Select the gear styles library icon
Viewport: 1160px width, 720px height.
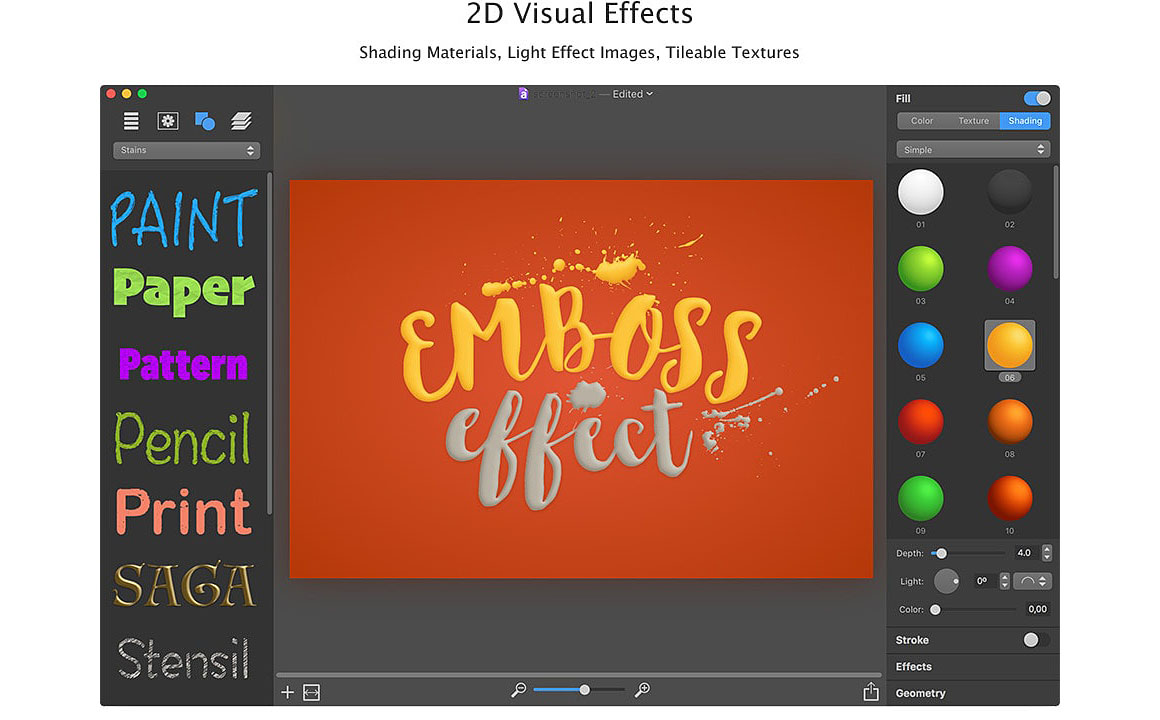click(x=168, y=121)
